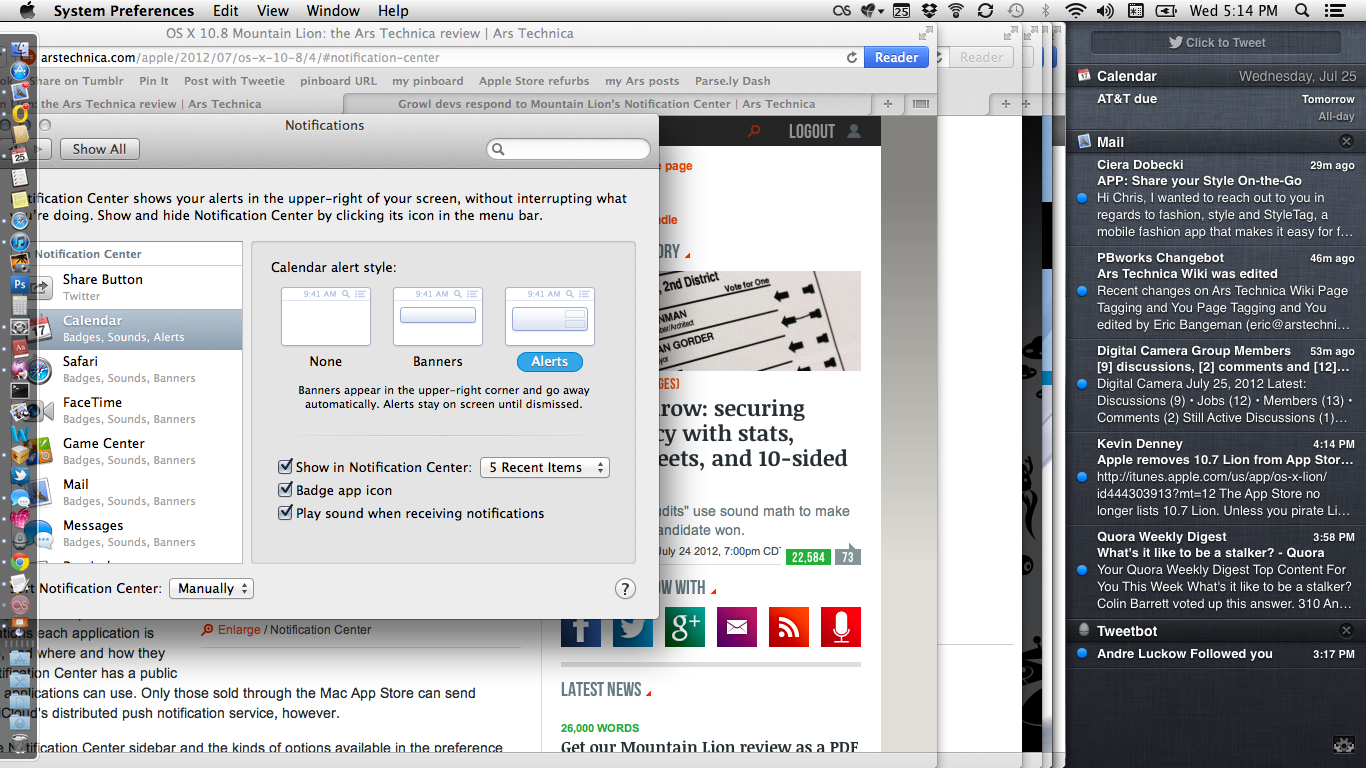Uncheck Badge app icon
This screenshot has width=1366, height=768.
(x=285, y=490)
